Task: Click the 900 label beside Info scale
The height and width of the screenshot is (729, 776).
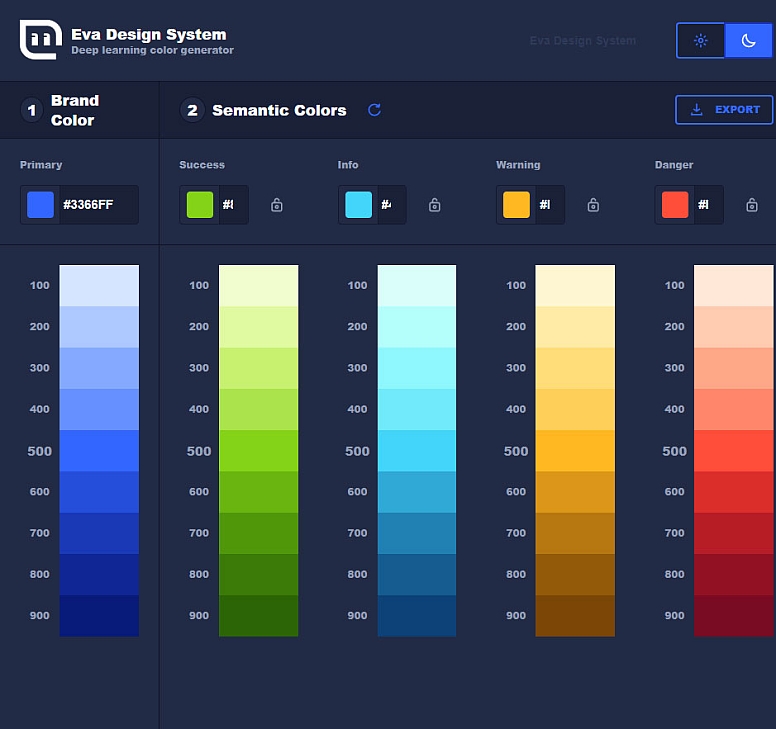Action: pyautogui.click(x=357, y=616)
